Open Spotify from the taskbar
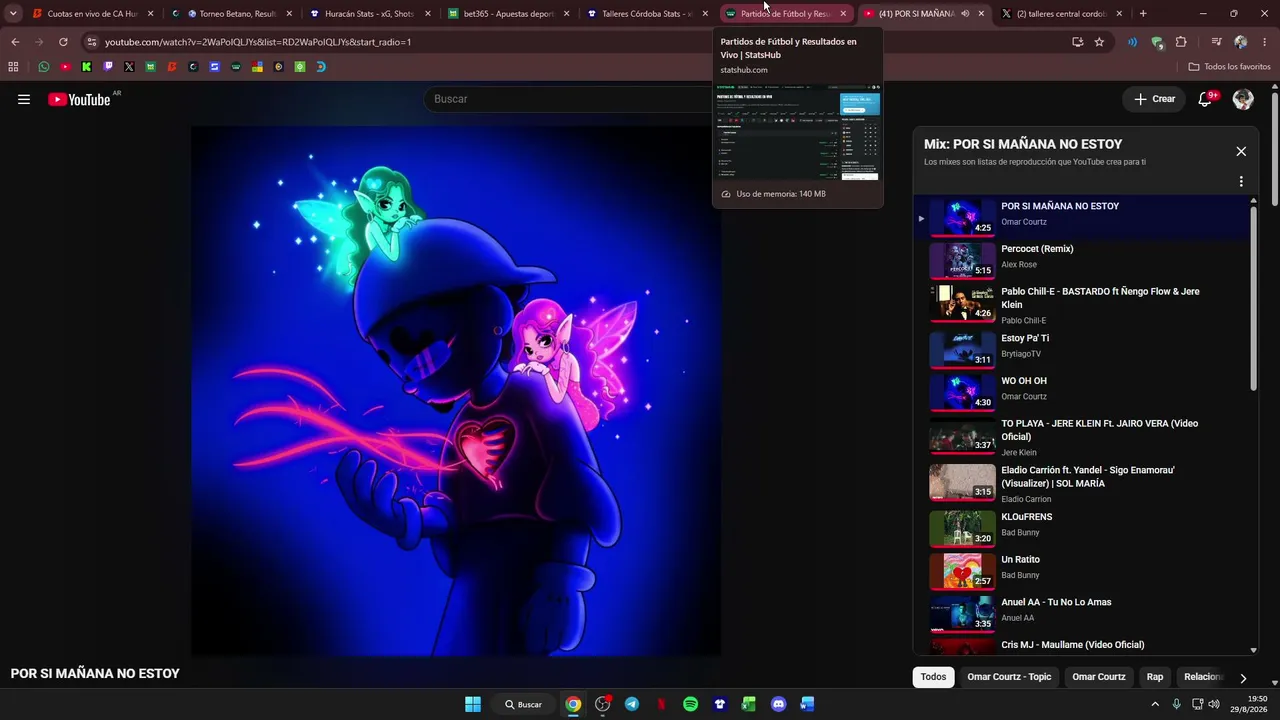The image size is (1280, 720). [690, 704]
